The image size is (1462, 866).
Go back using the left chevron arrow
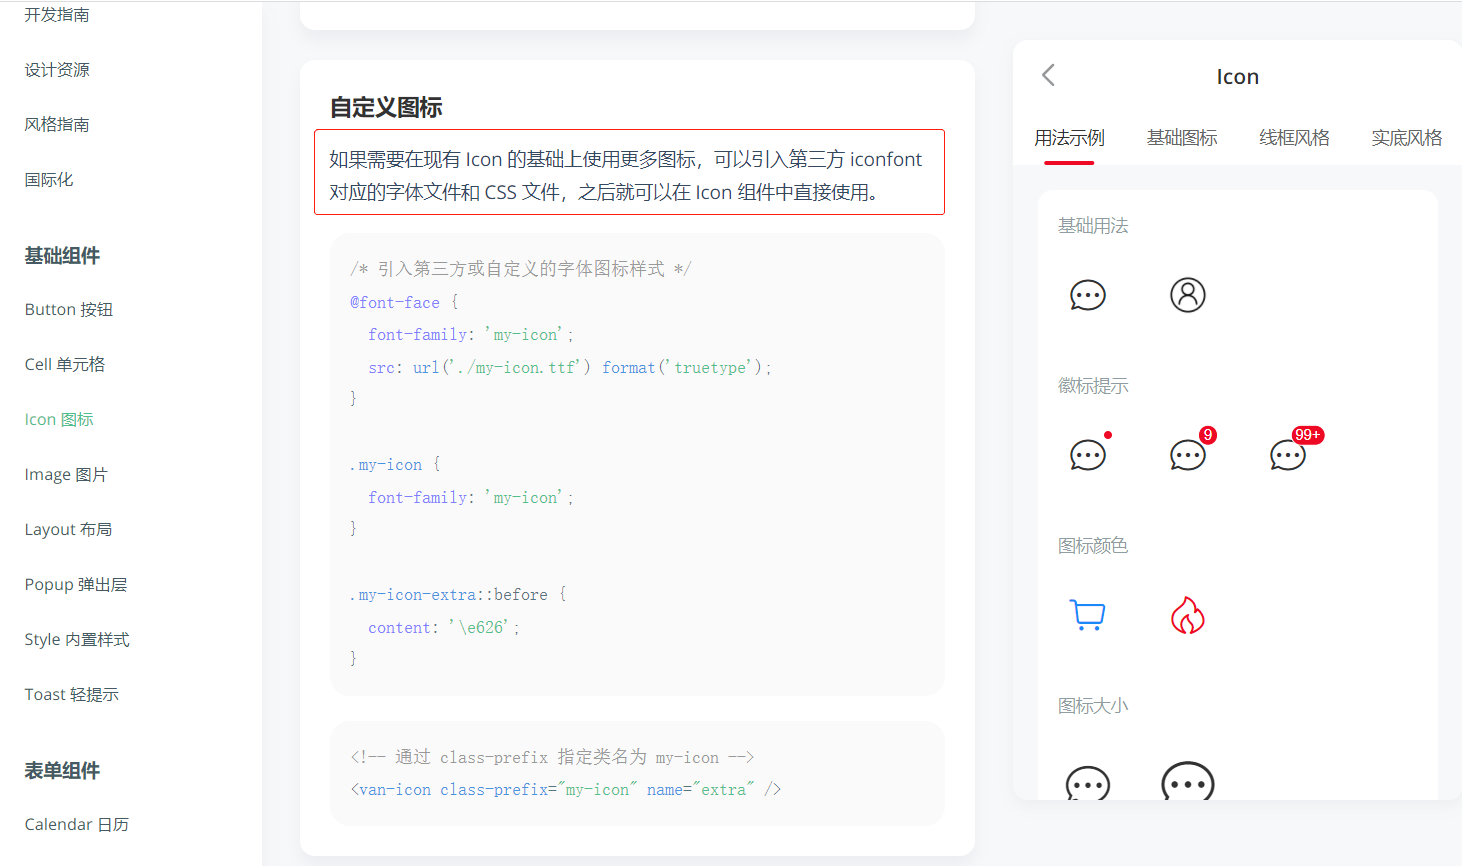tap(1048, 75)
